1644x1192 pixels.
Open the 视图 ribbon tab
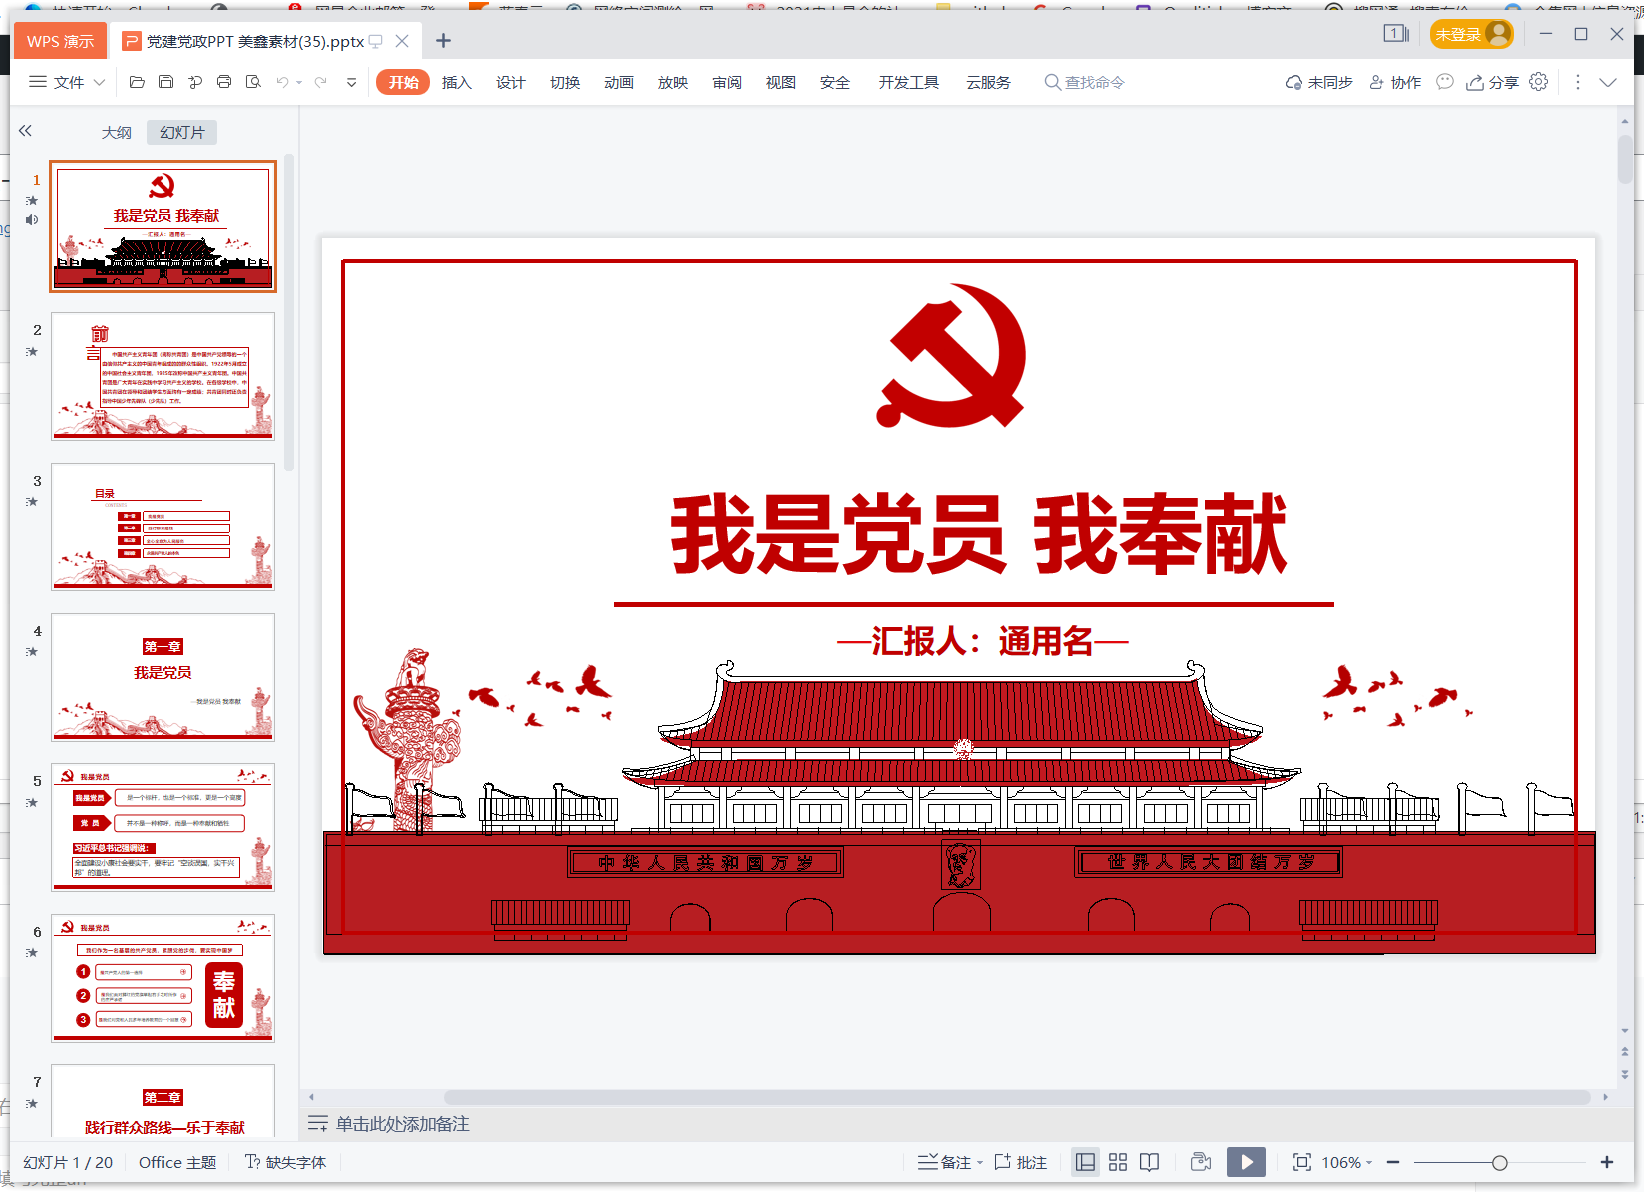tap(780, 82)
